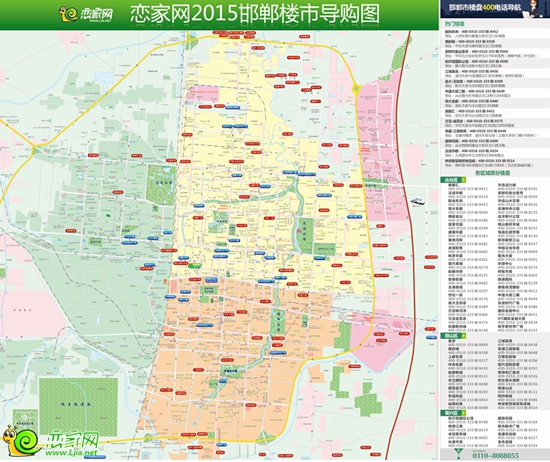Click the large green 赵王城遗址 square area
The image size is (550, 462).
pyautogui.click(x=78, y=407)
